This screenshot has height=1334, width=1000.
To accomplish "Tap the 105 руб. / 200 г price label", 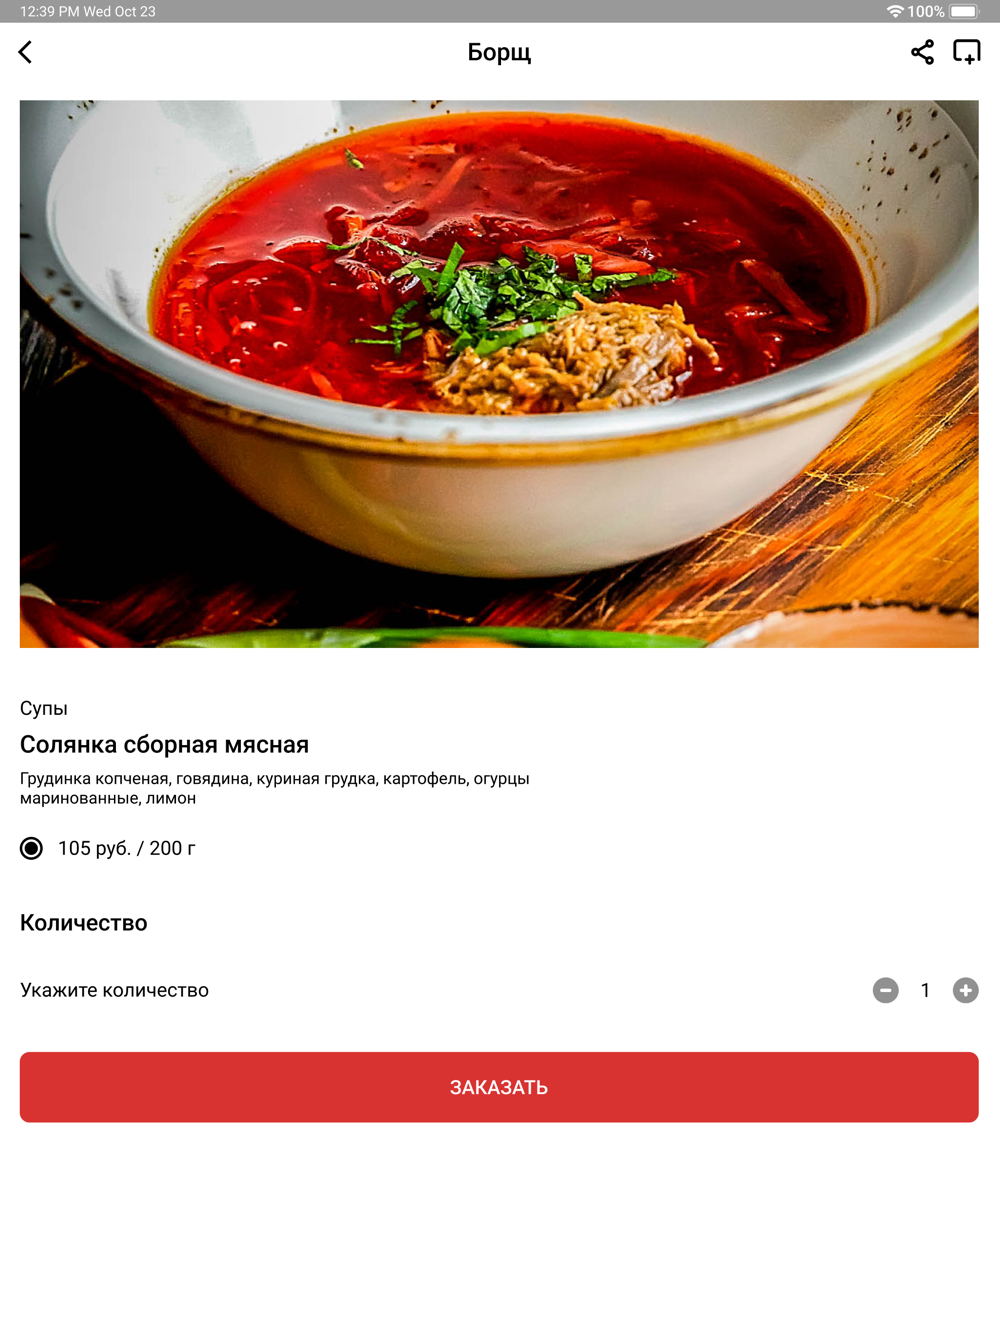I will pos(127,848).
